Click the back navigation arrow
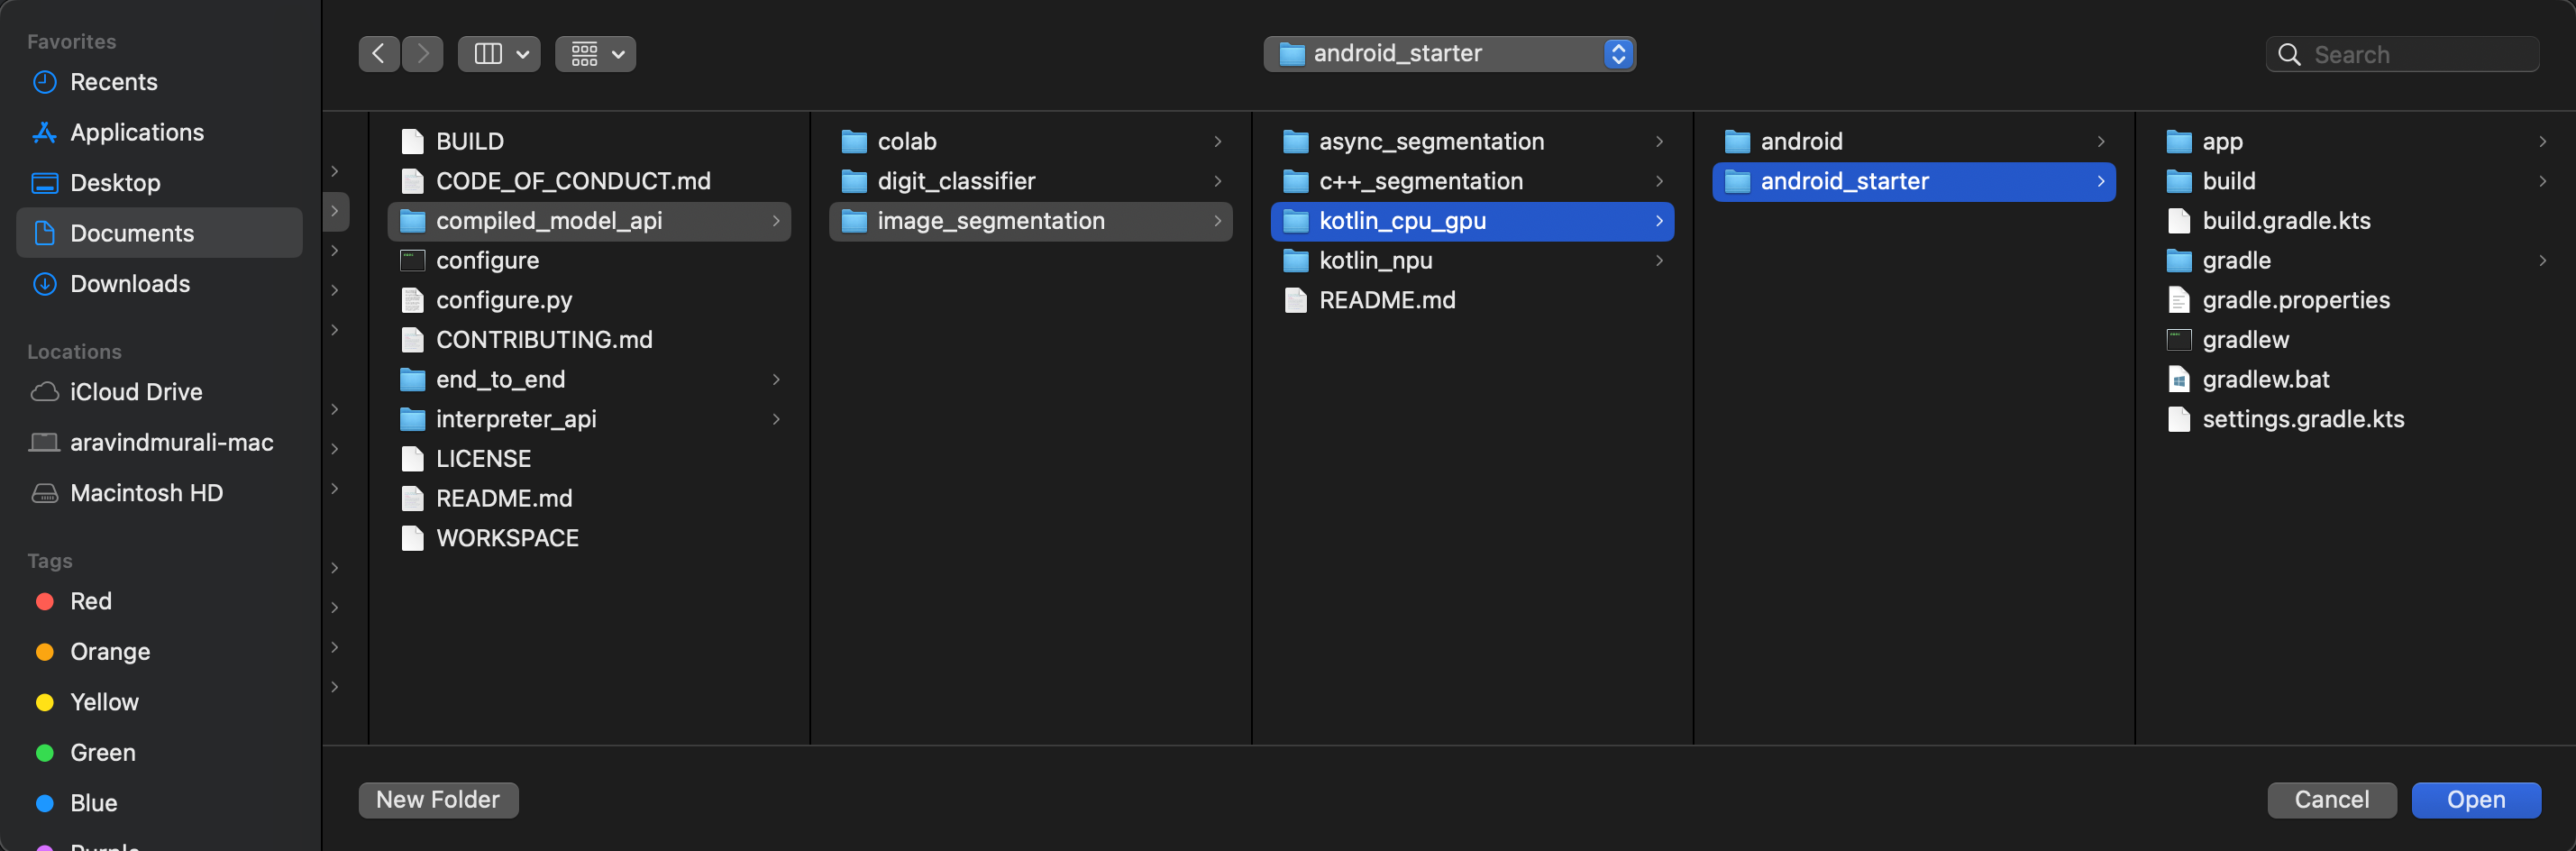Screen dimensions: 2576x851 pos(378,54)
